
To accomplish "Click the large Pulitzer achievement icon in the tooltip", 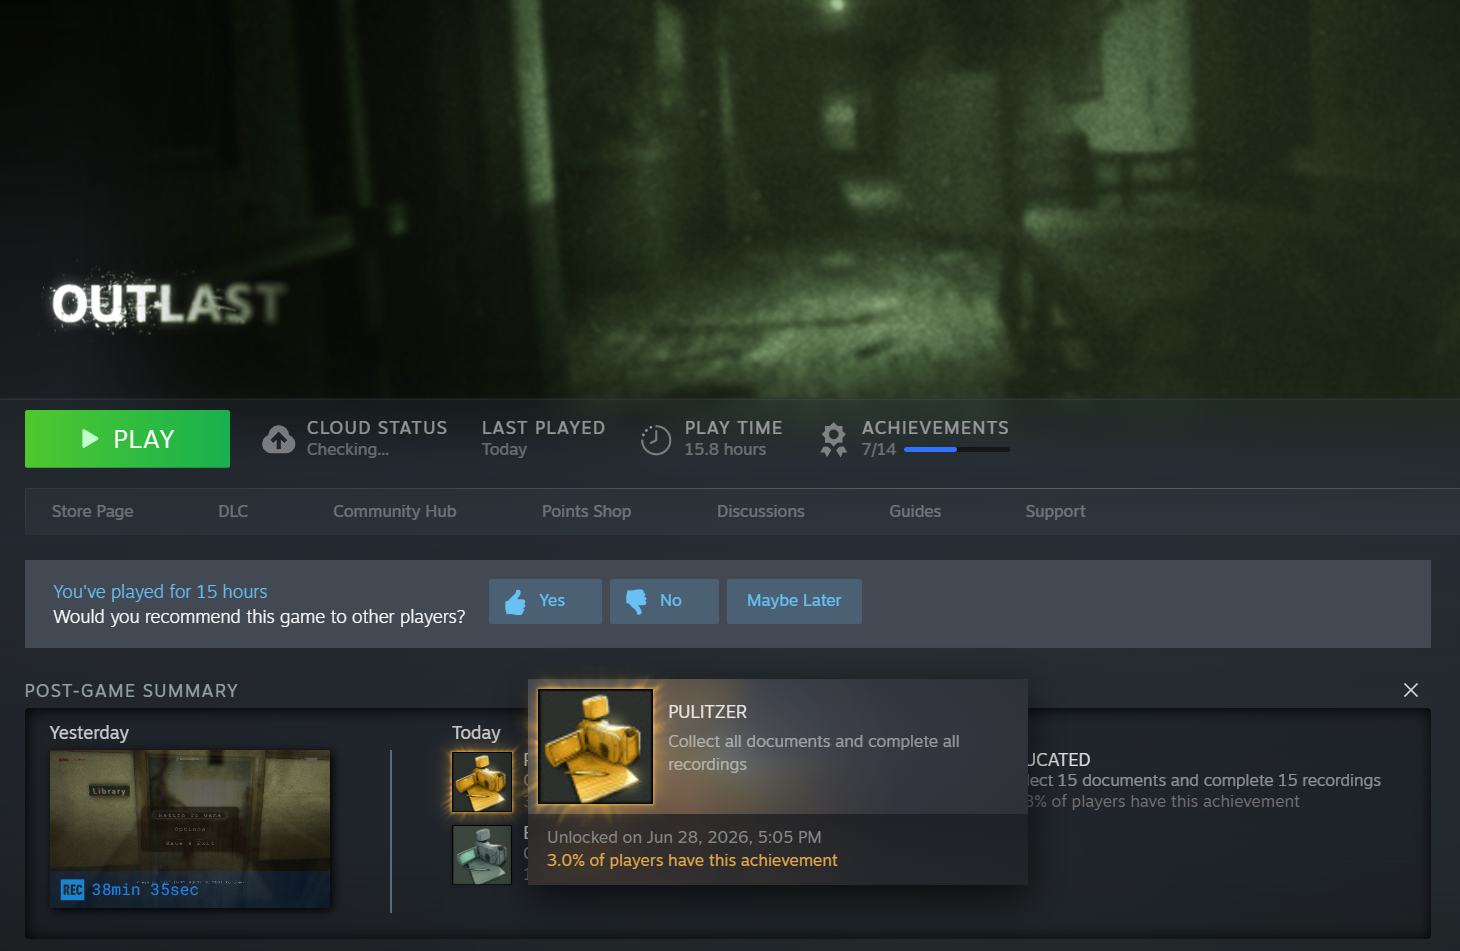I will pyautogui.click(x=596, y=746).
